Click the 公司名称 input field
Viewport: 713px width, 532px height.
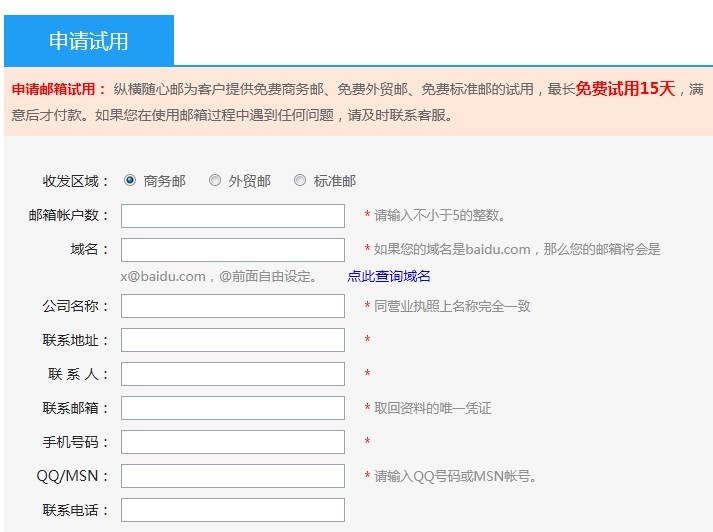click(x=232, y=306)
